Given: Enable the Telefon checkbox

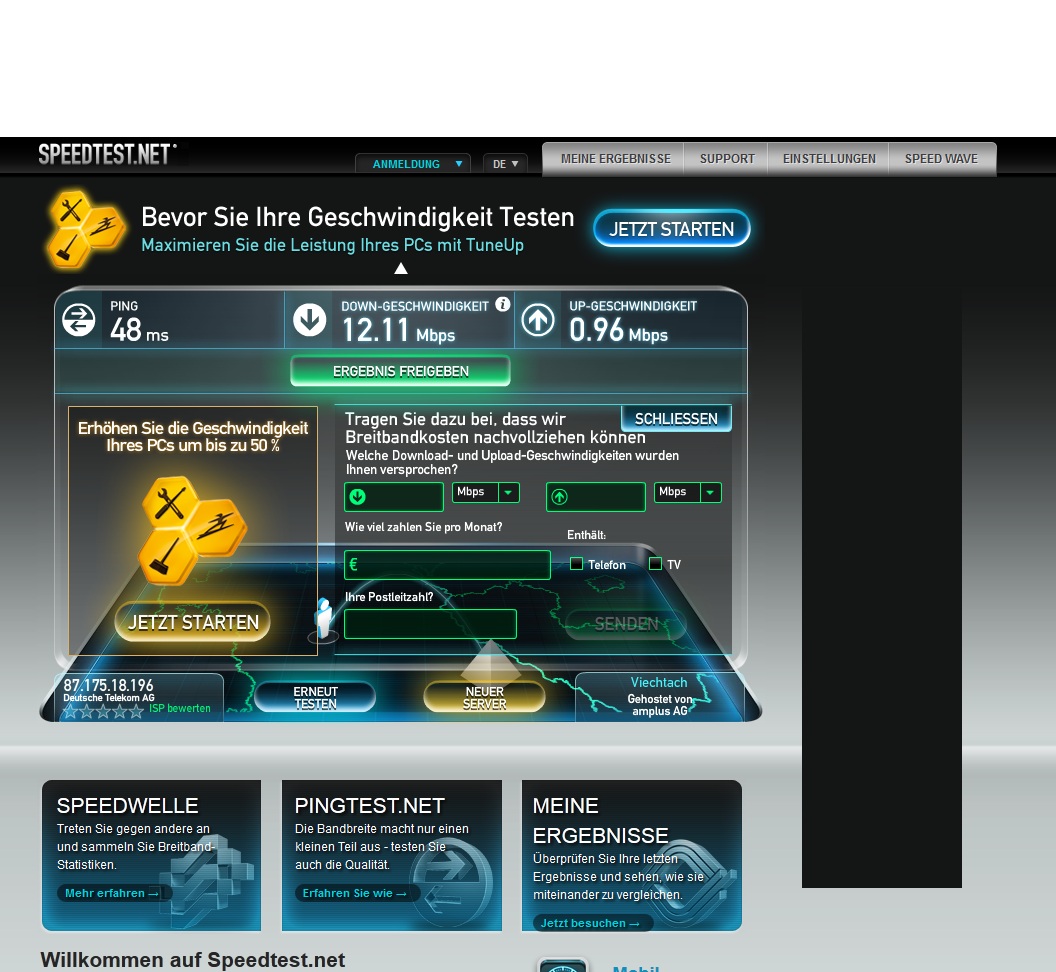Looking at the screenshot, I should coord(576,564).
